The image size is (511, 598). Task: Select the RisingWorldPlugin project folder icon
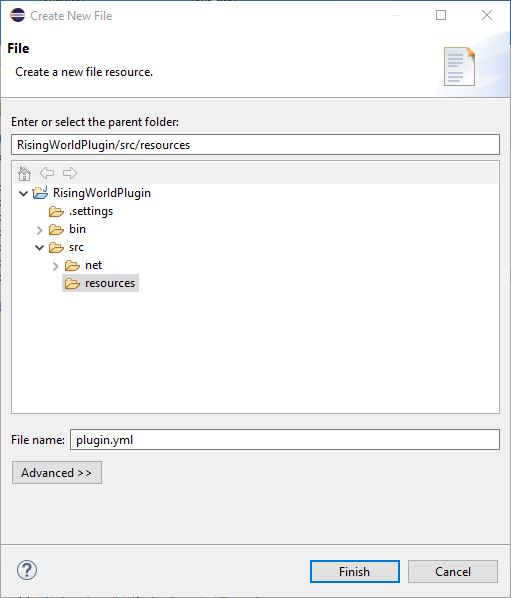click(x=40, y=193)
